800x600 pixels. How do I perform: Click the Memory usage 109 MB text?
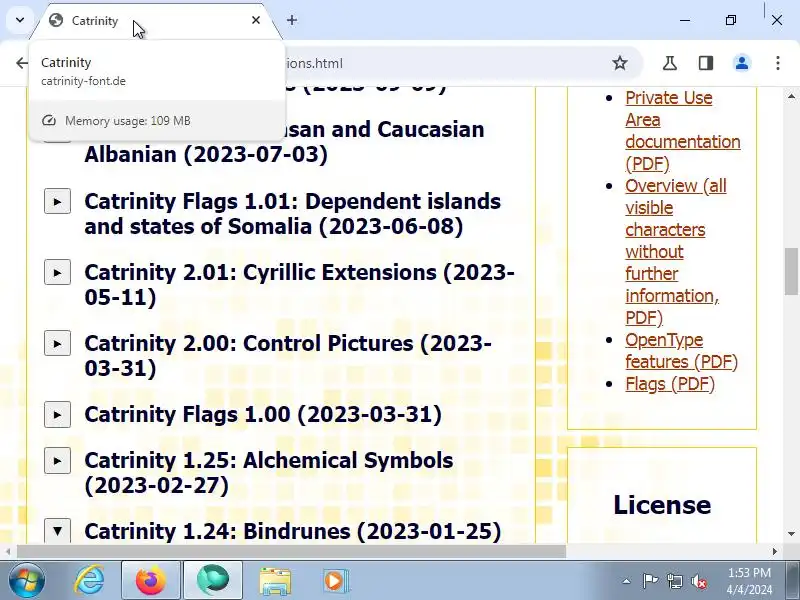tap(128, 121)
